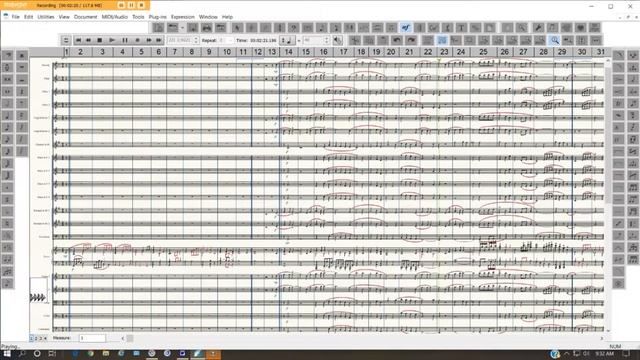Select the Text tool (T icon)

click(x=461, y=28)
